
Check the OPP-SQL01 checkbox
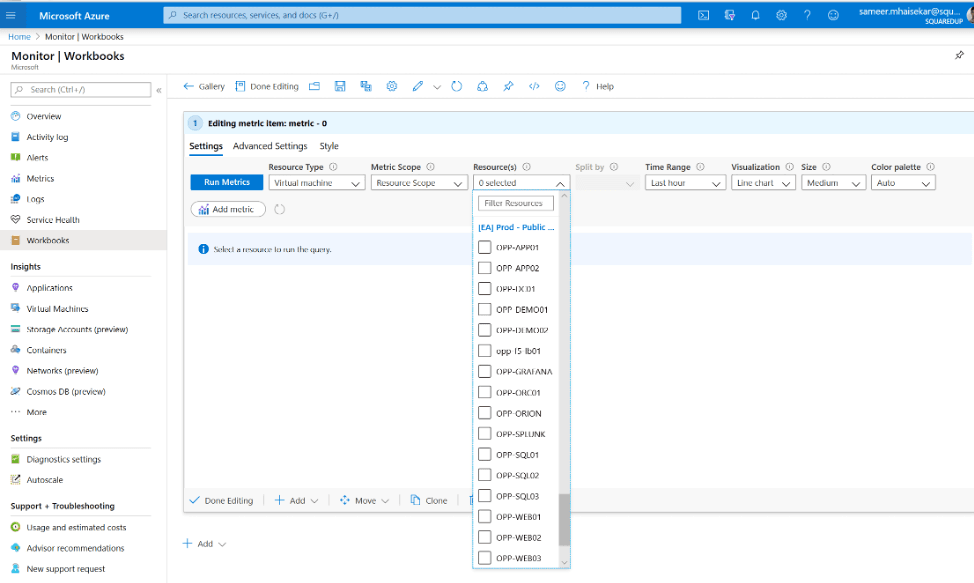click(x=485, y=454)
